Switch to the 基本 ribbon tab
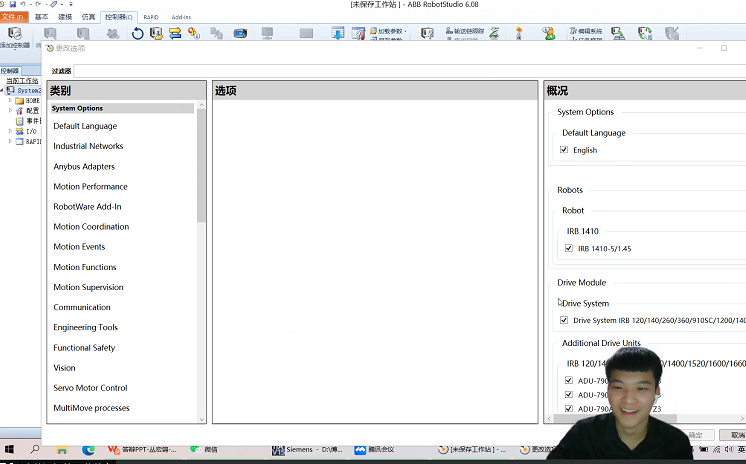746x464 pixels. (x=41, y=17)
